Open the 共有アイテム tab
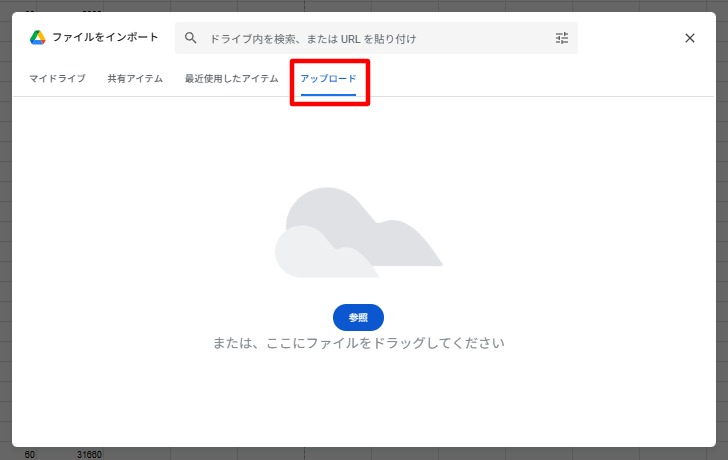Viewport: 728px width, 460px height. 135,78
